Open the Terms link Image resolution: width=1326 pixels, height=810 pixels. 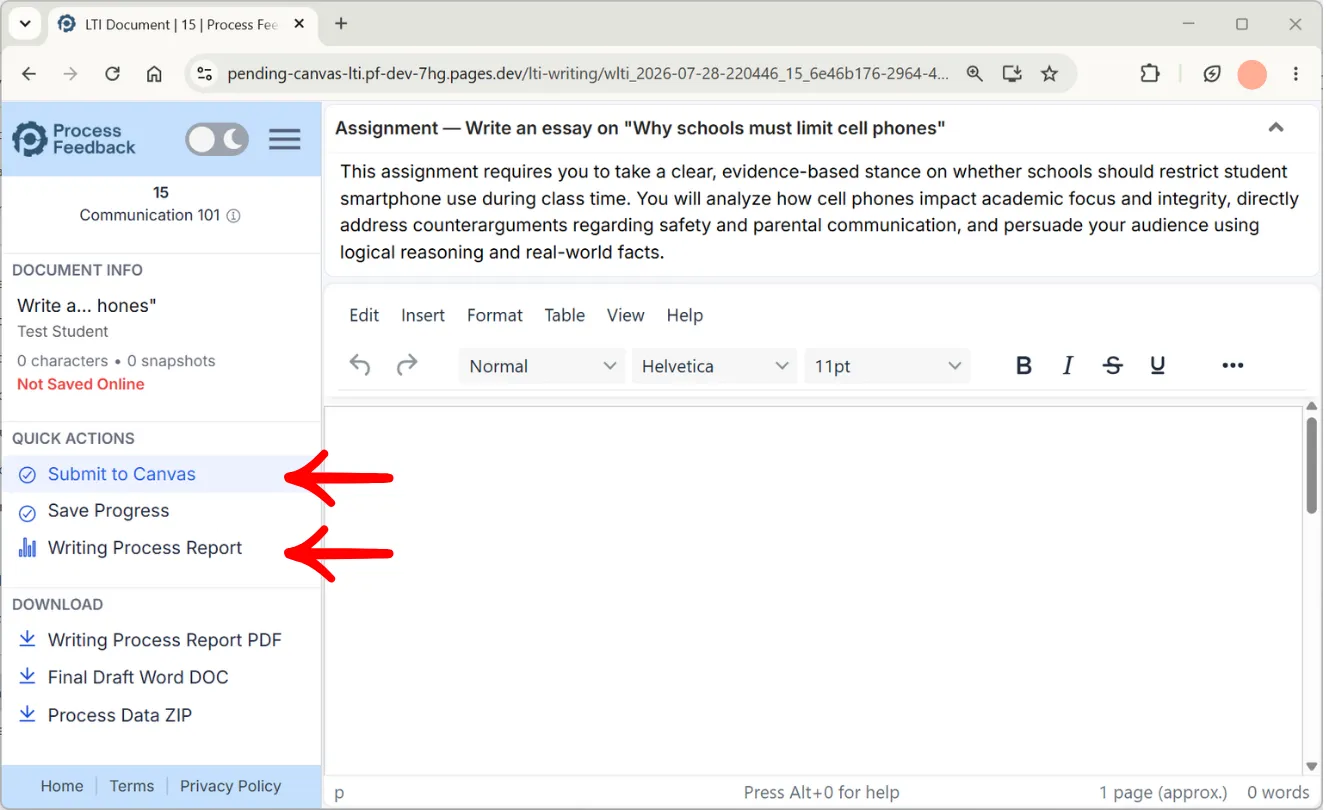click(x=132, y=786)
